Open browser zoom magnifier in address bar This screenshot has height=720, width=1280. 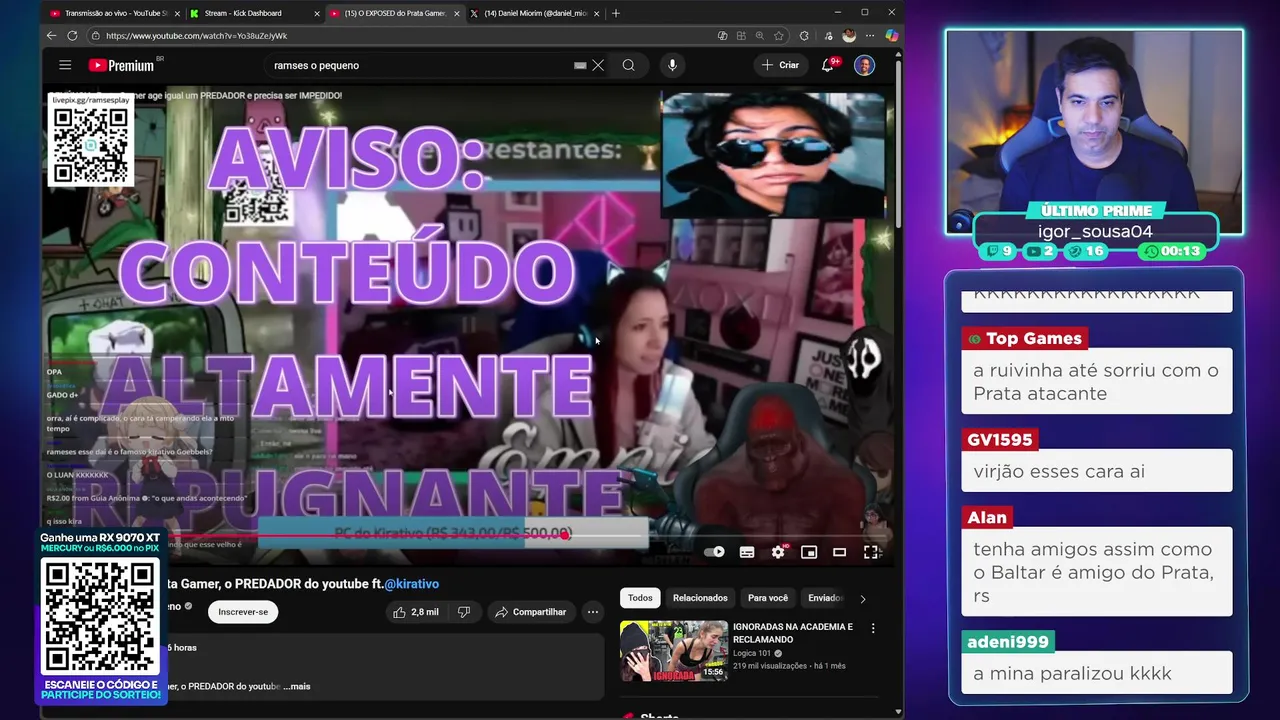(760, 35)
